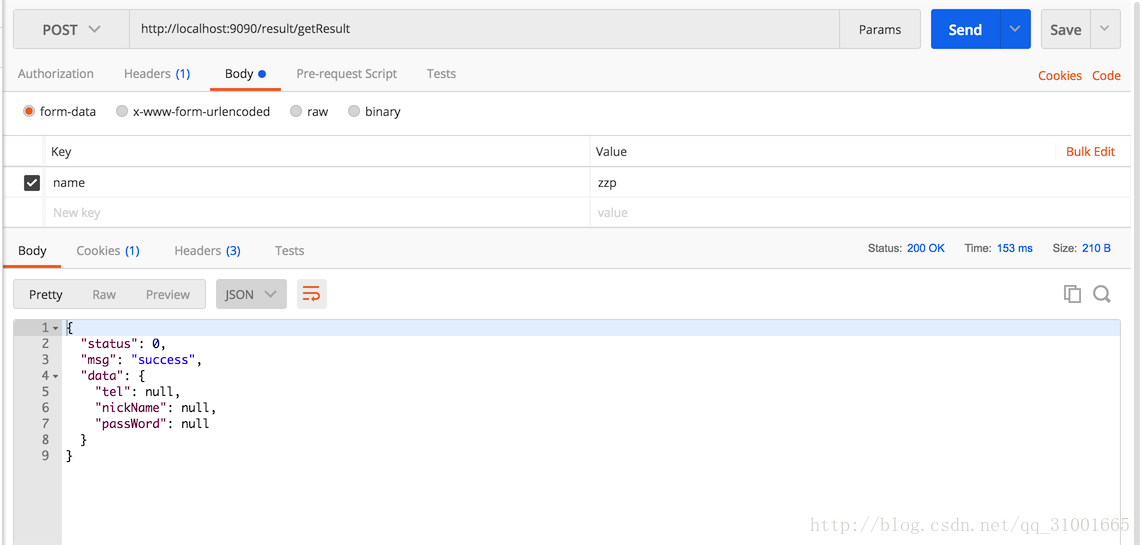Select the response Body tab
Screen dimensions: 1141x545
coord(32,250)
